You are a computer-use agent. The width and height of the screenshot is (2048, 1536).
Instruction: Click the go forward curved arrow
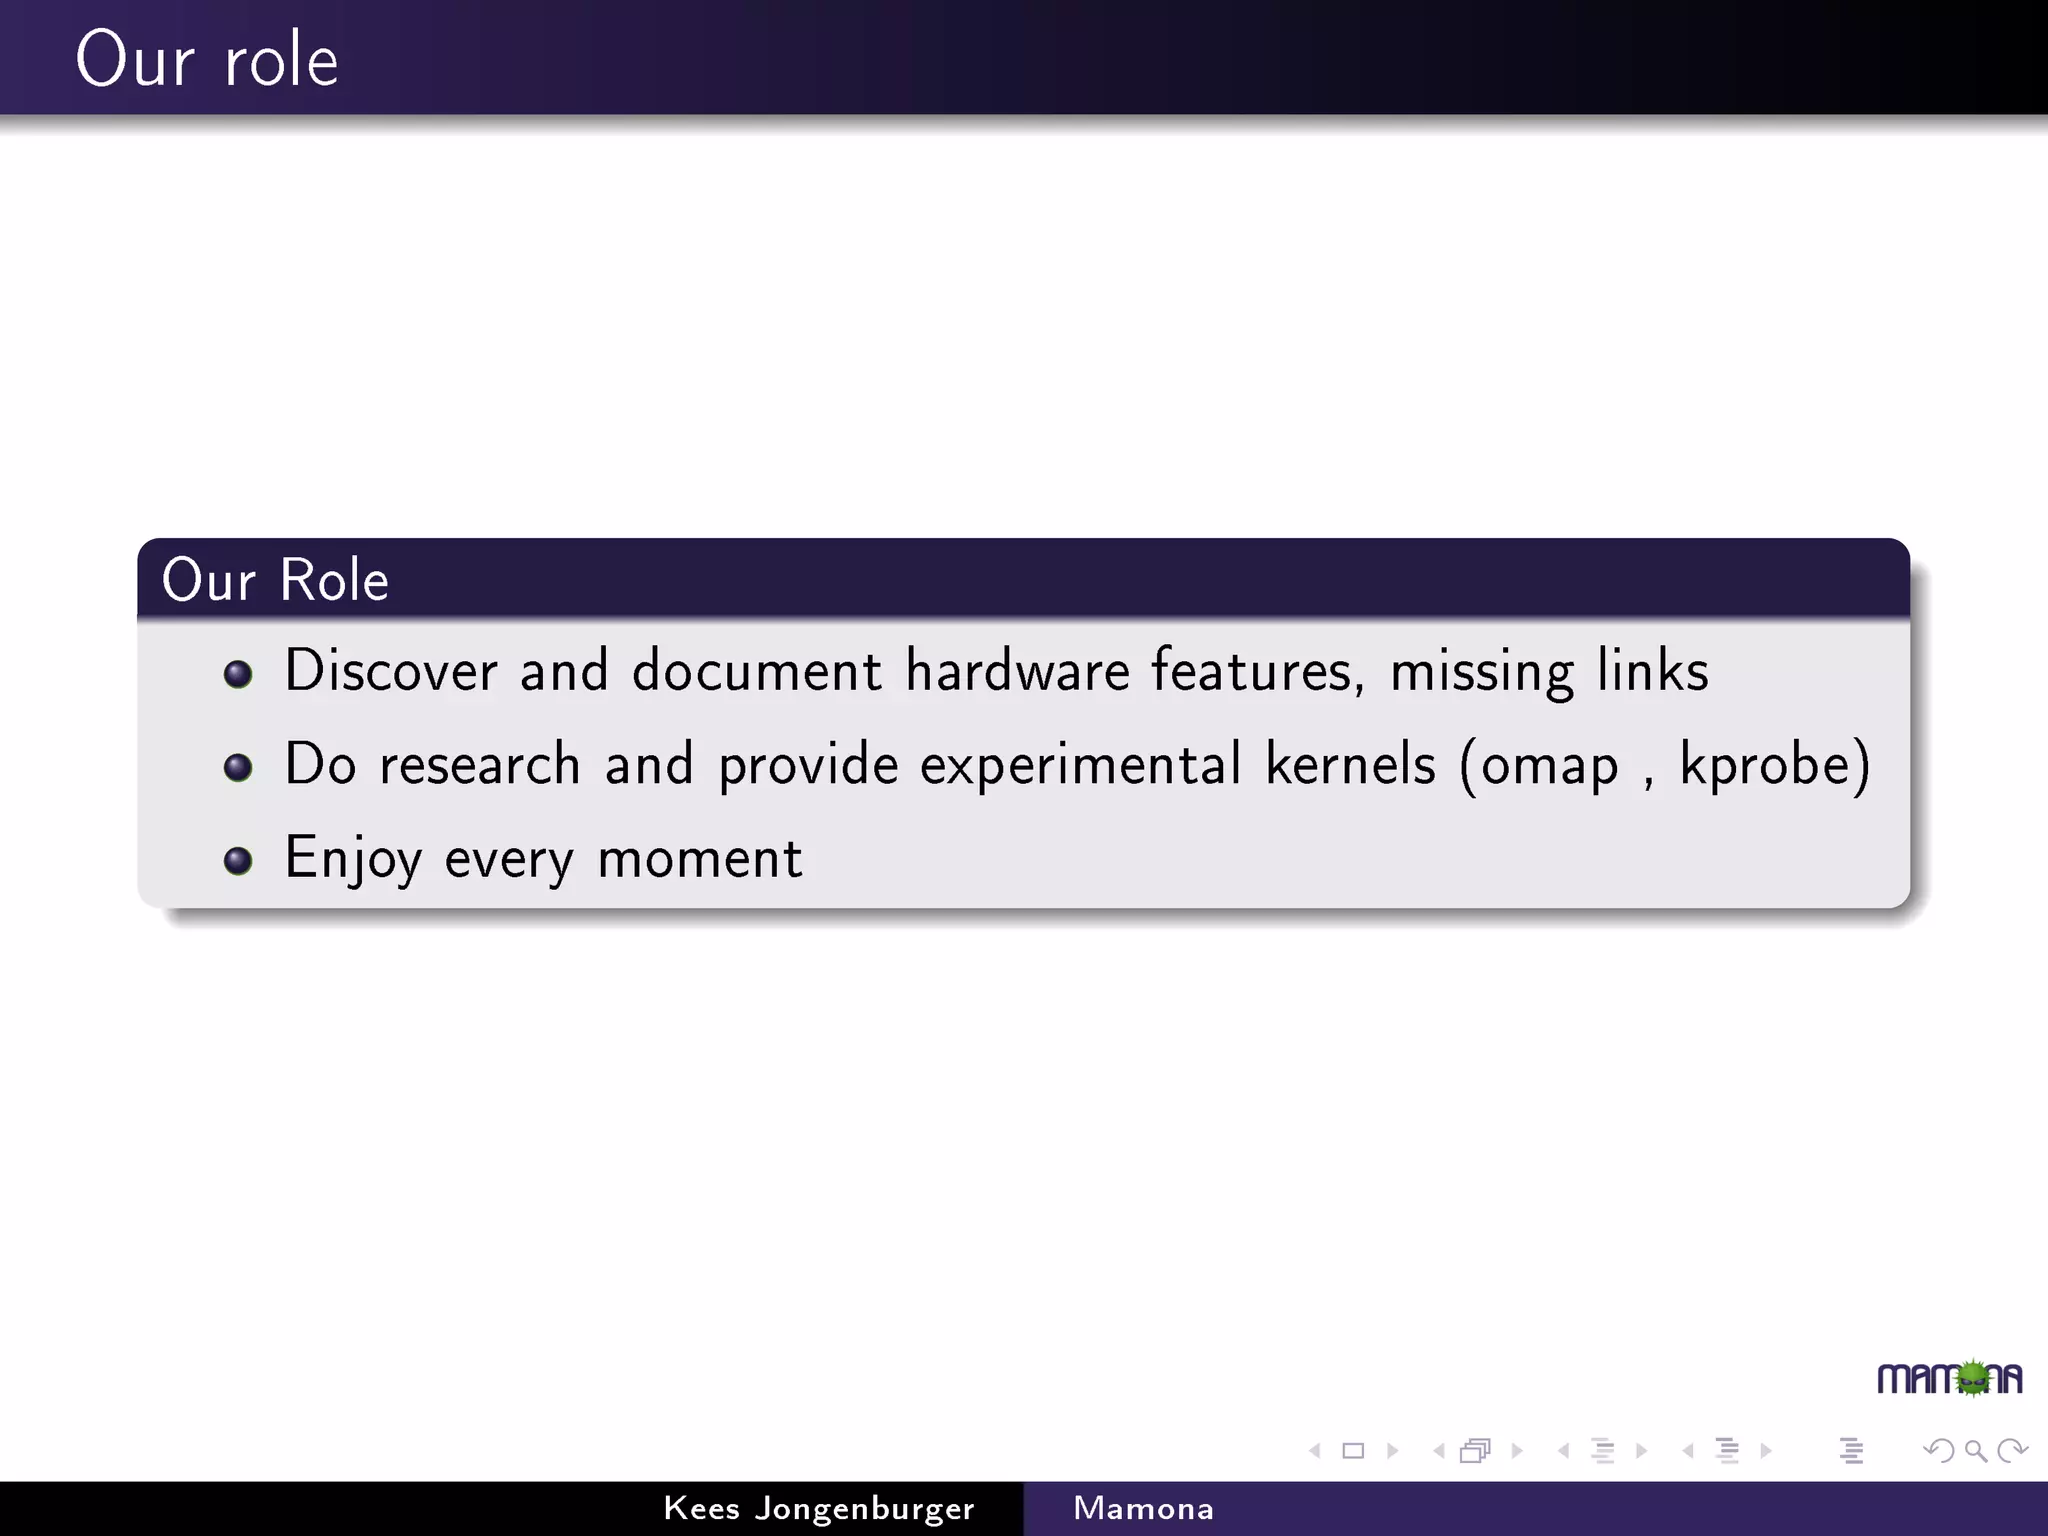(2012, 1451)
